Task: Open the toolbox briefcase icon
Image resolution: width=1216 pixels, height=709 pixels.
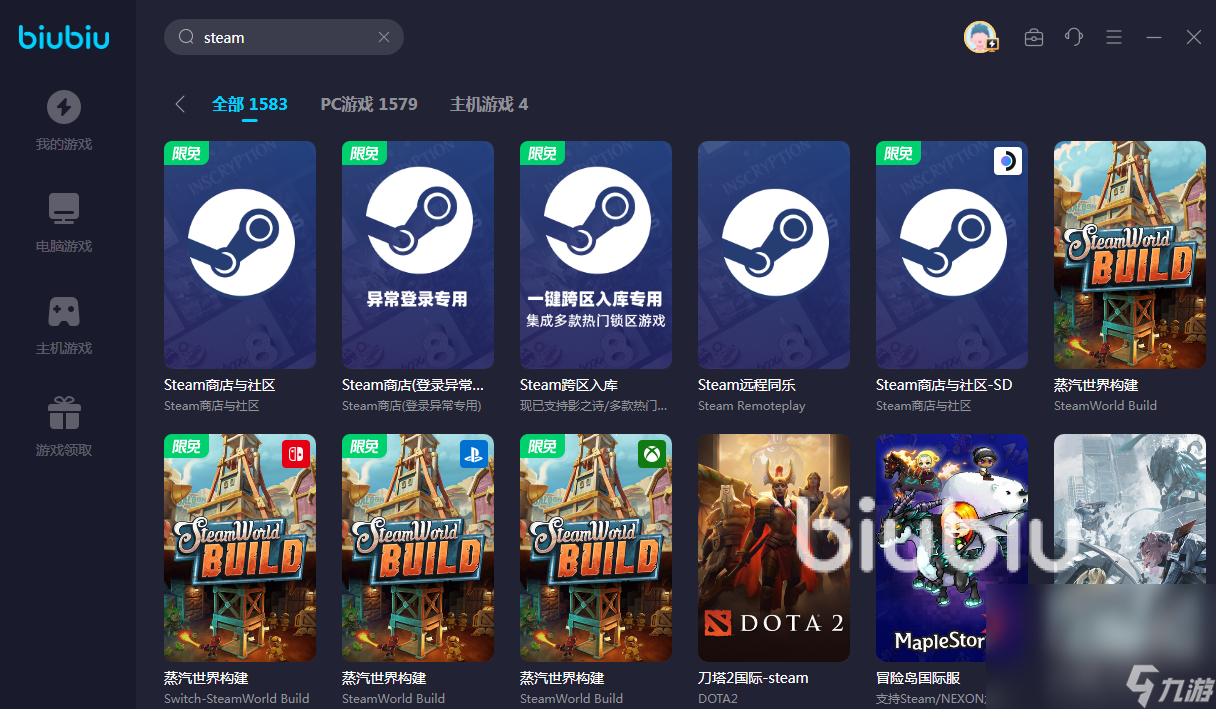Action: [1034, 37]
